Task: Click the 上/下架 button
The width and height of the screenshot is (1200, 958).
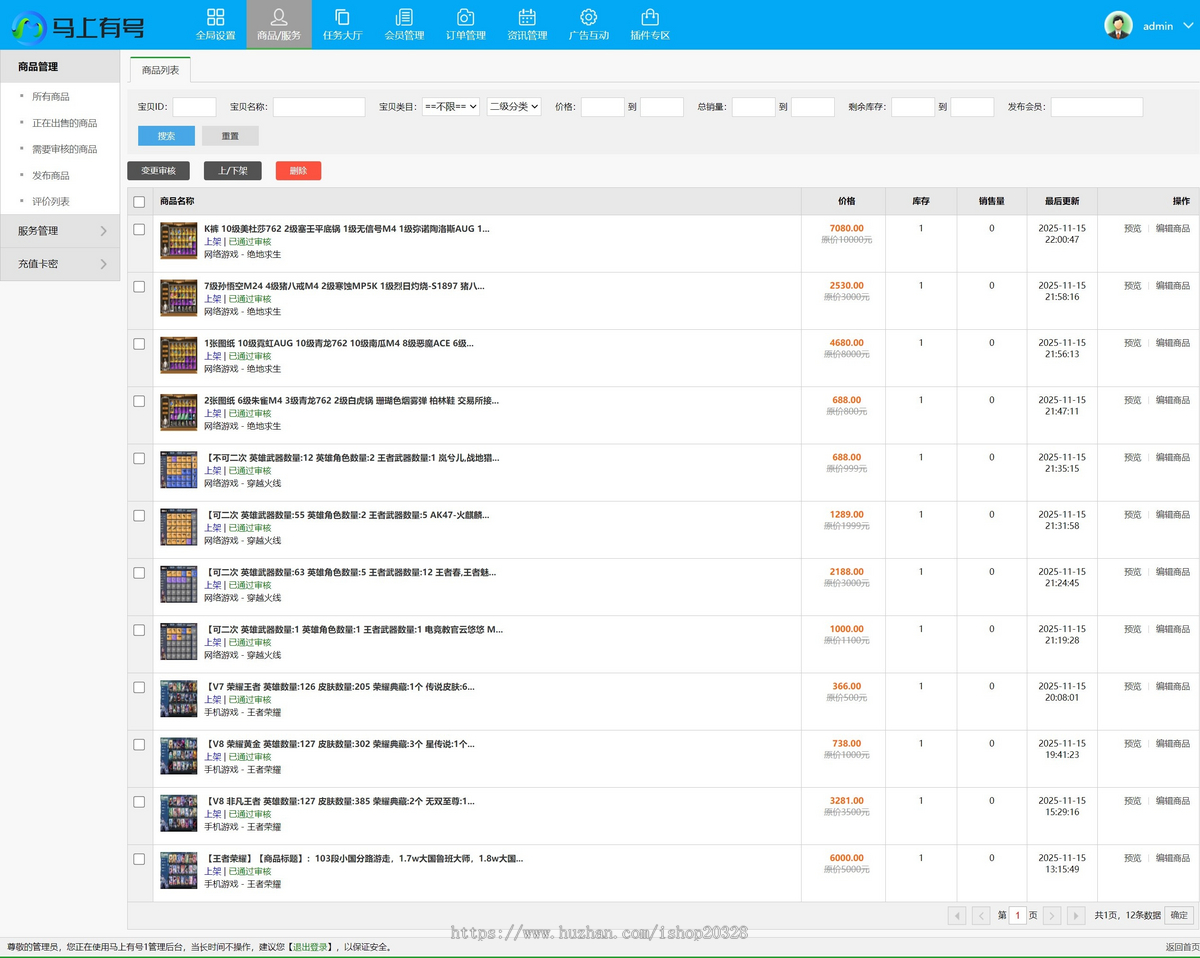Action: pyautogui.click(x=233, y=171)
